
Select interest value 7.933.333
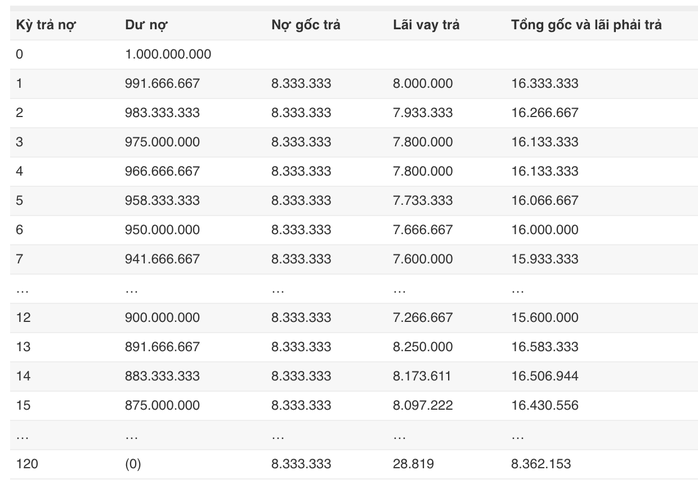point(422,113)
